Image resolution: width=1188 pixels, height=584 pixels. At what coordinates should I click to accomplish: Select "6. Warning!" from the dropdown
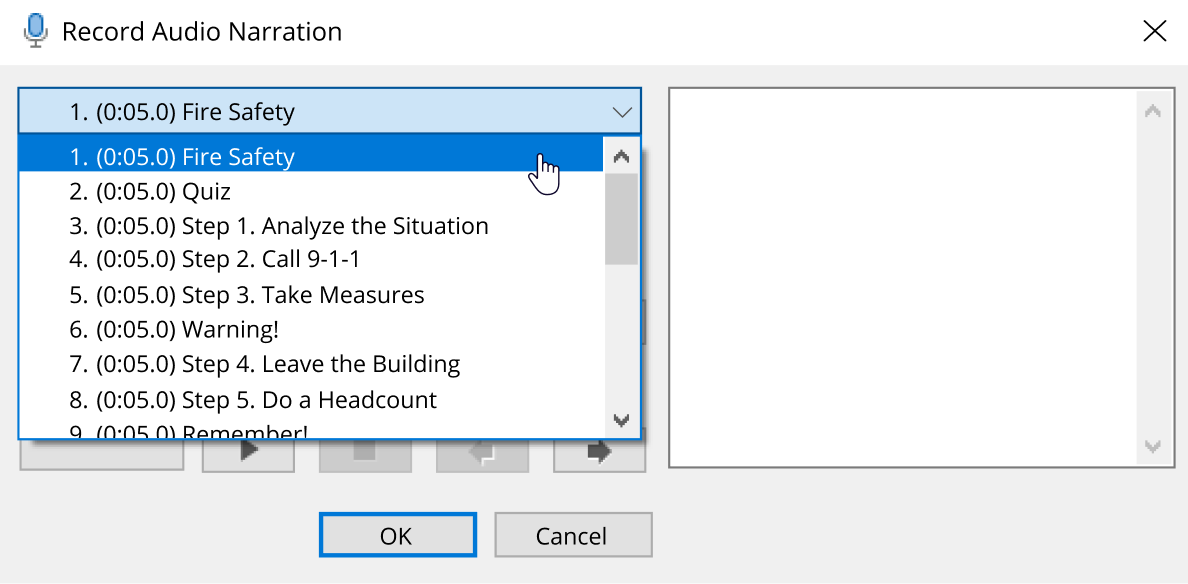300,329
